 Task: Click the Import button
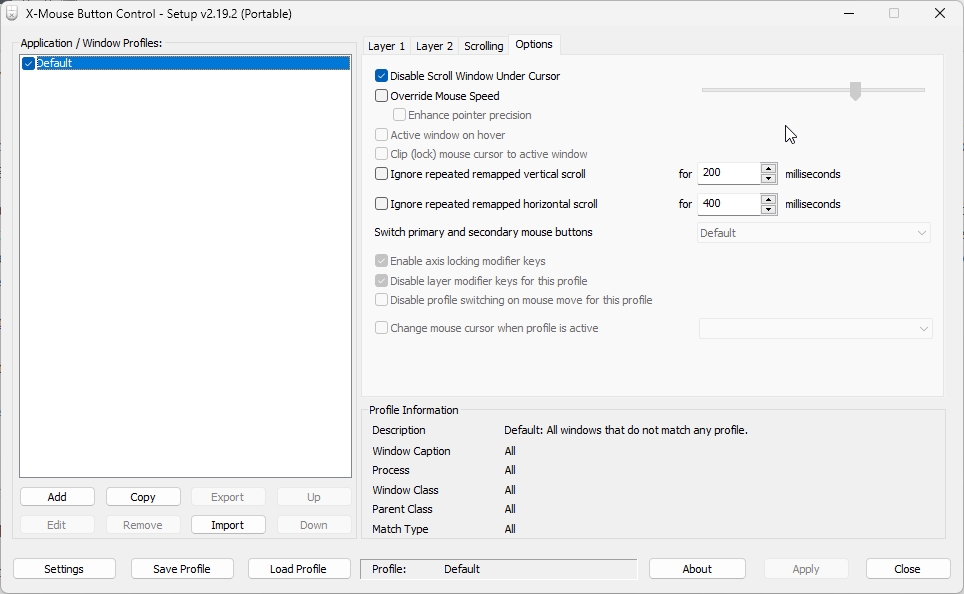tap(228, 525)
